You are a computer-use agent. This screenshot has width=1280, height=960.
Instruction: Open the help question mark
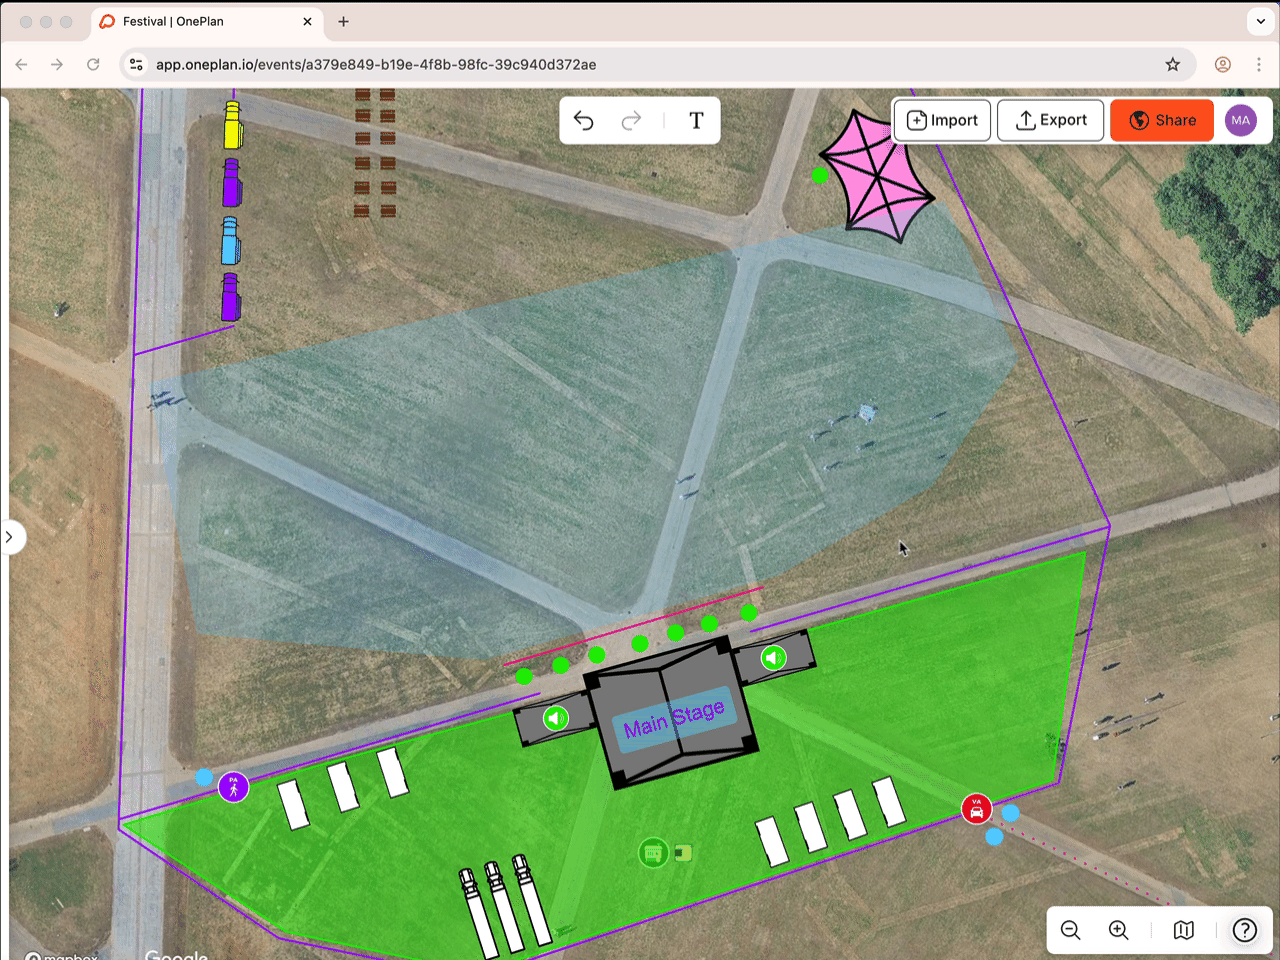coord(1244,930)
